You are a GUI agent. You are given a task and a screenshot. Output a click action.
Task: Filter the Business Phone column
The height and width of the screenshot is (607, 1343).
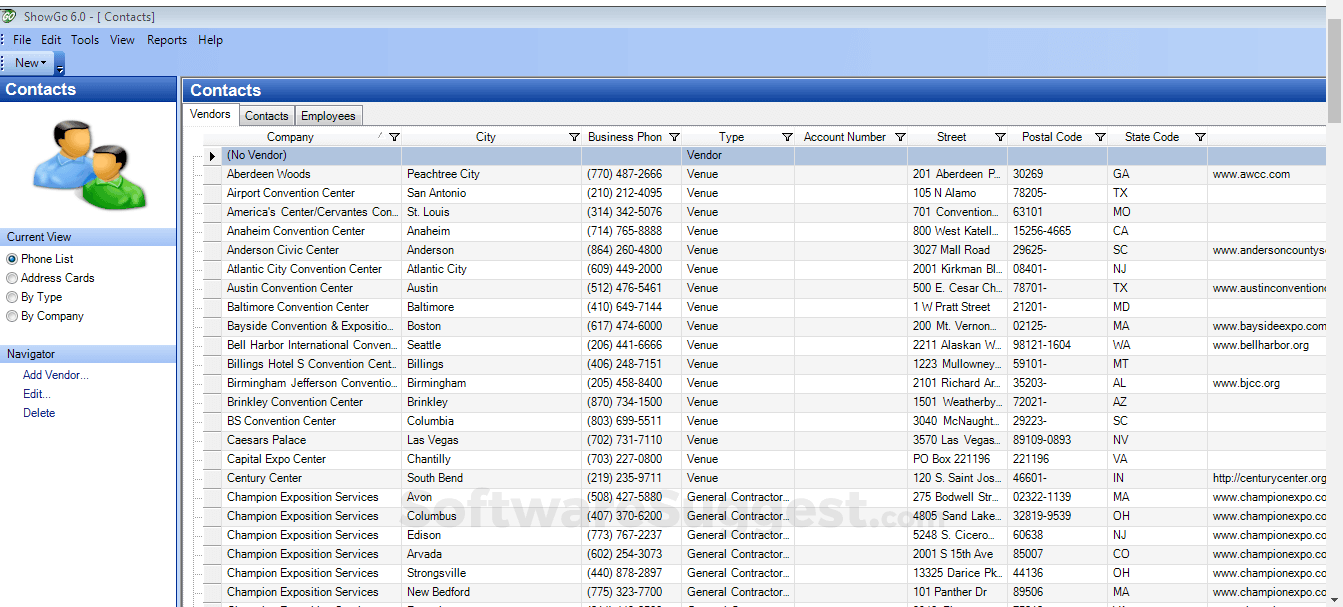(676, 137)
